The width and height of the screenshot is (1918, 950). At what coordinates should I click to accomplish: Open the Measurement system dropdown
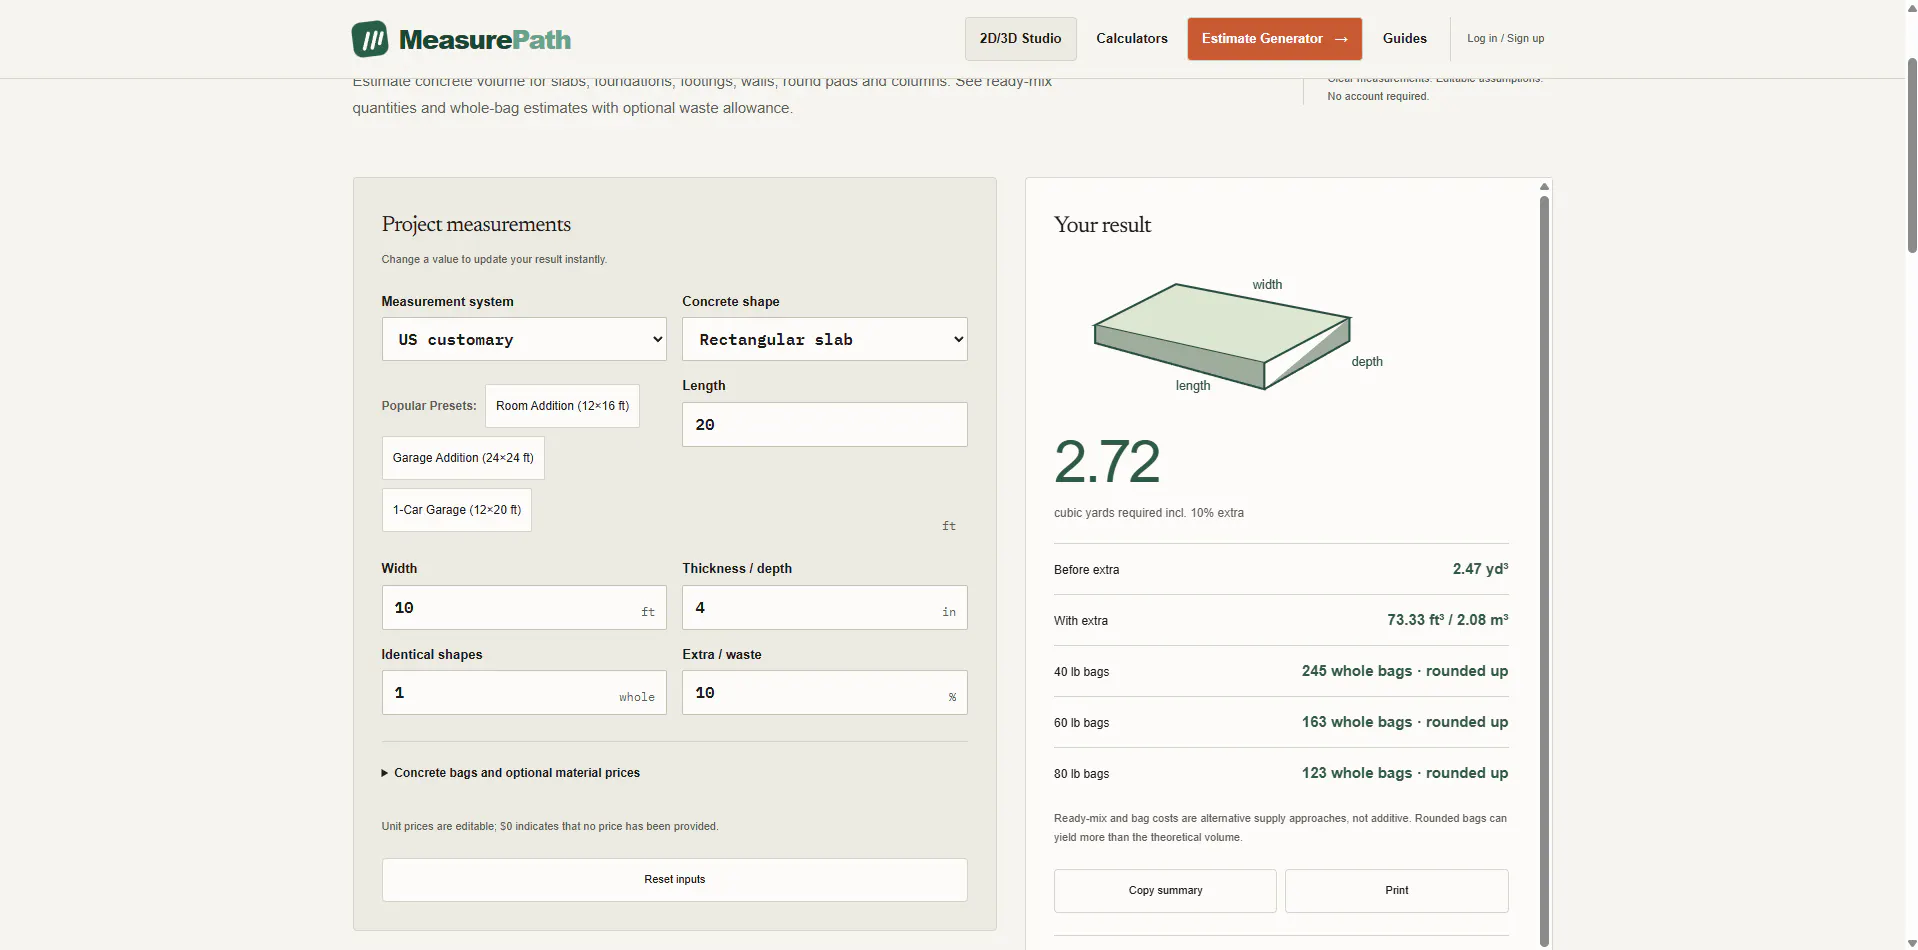pyautogui.click(x=524, y=340)
